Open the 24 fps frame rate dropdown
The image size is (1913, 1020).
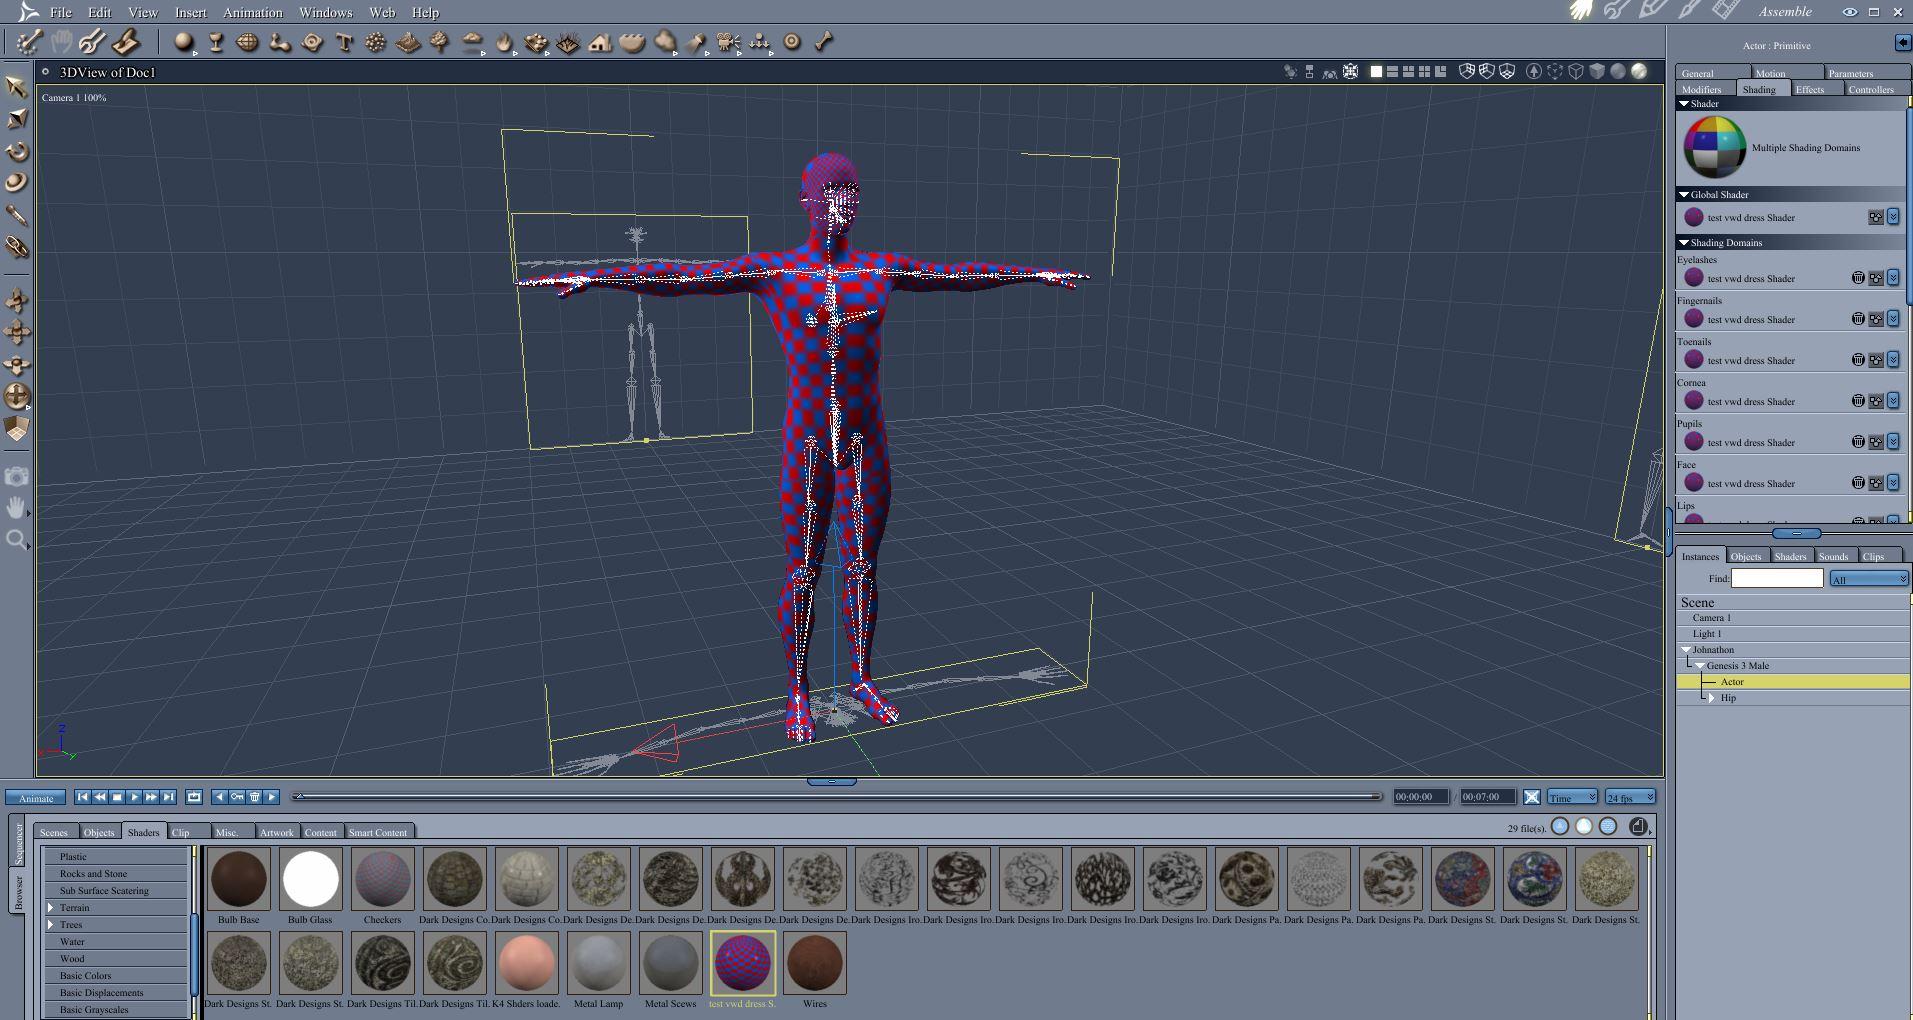point(1630,797)
